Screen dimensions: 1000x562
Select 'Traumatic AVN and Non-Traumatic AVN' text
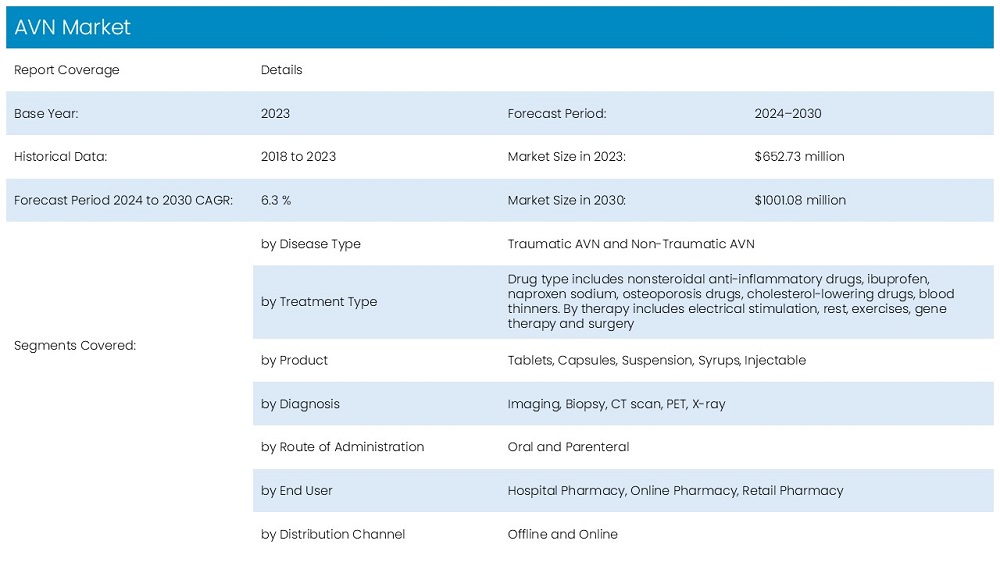[x=631, y=244]
